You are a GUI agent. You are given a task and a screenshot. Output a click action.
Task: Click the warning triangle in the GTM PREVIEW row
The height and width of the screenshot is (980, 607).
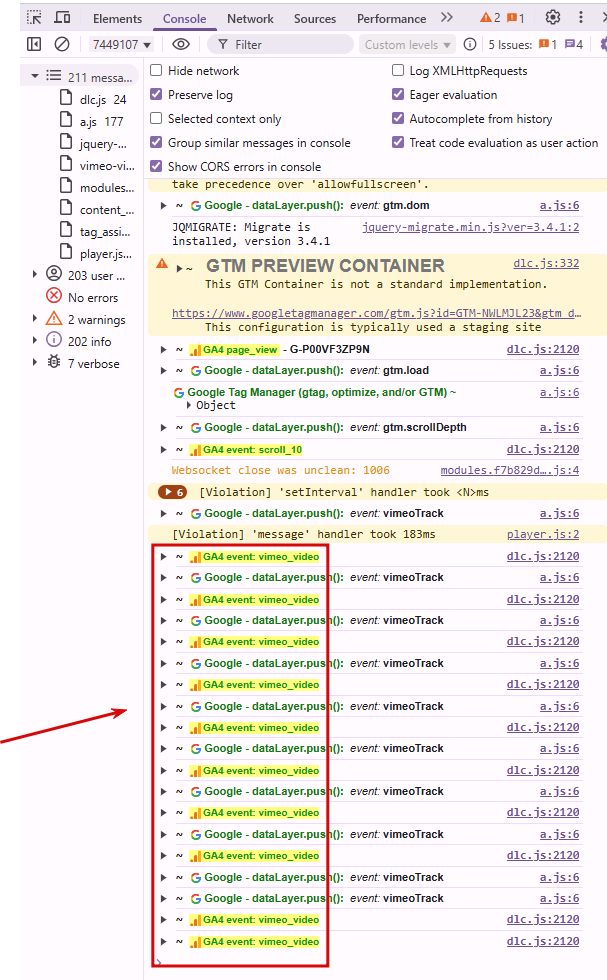162,264
